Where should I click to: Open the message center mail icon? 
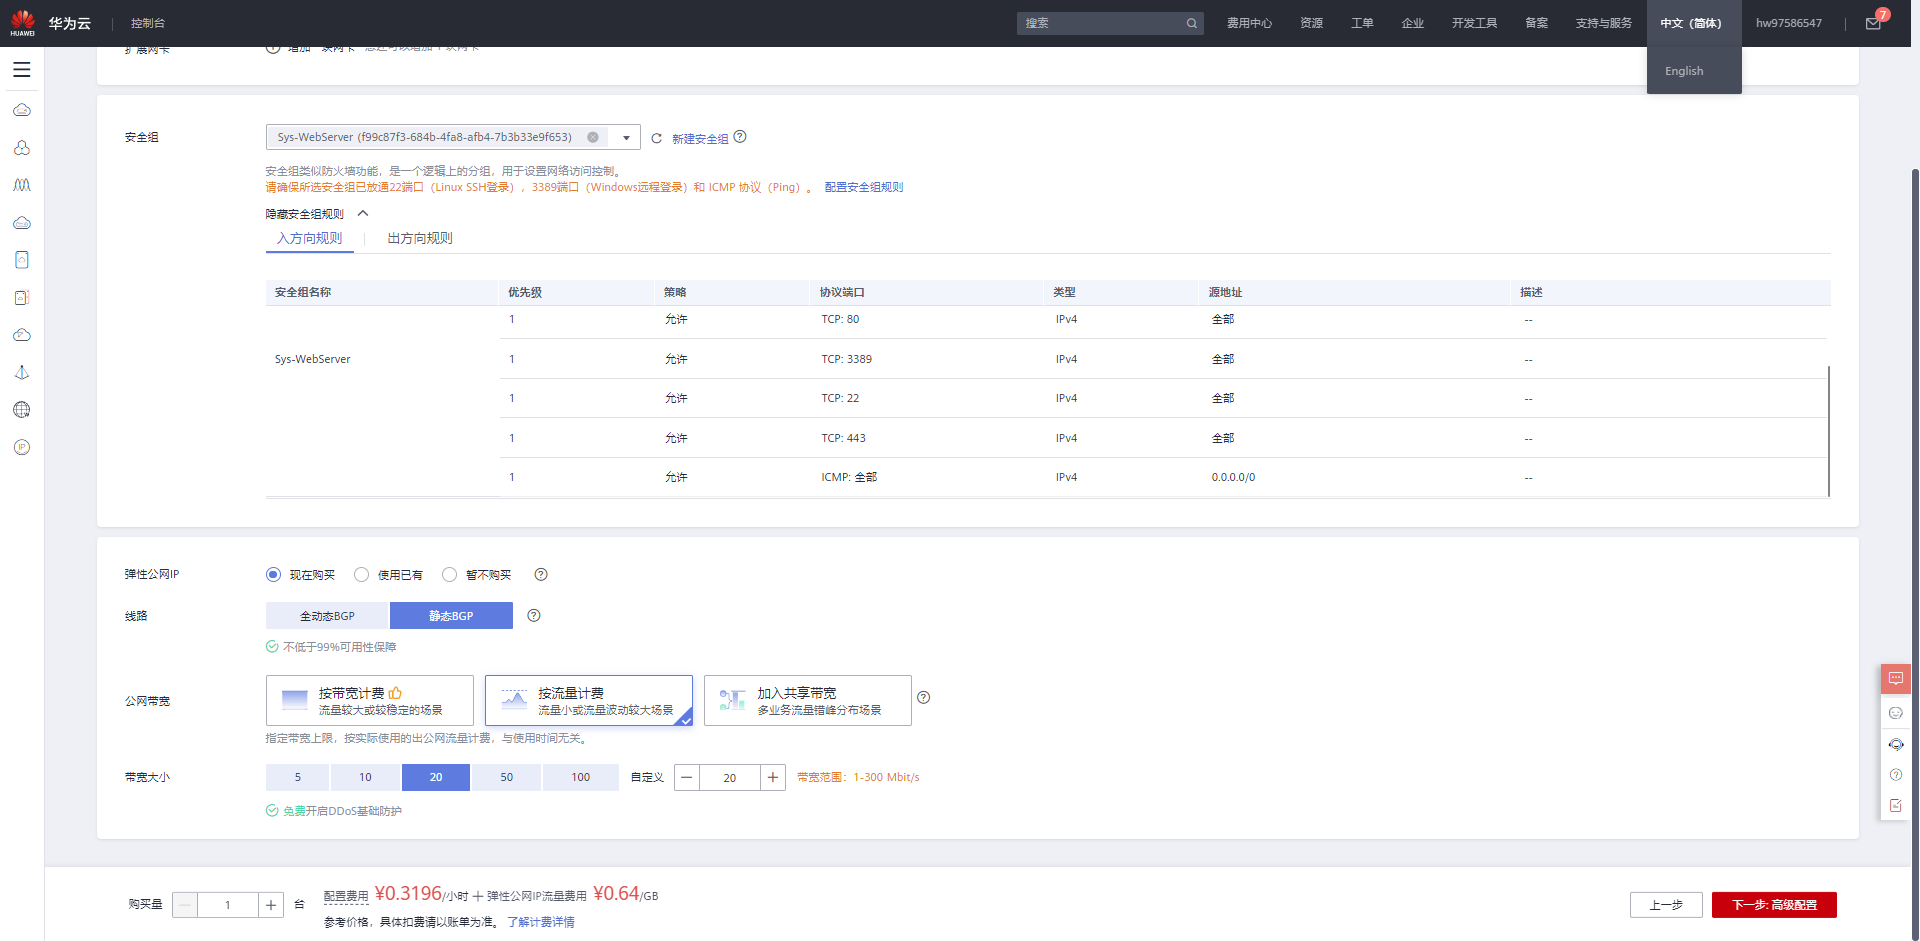pos(1873,23)
